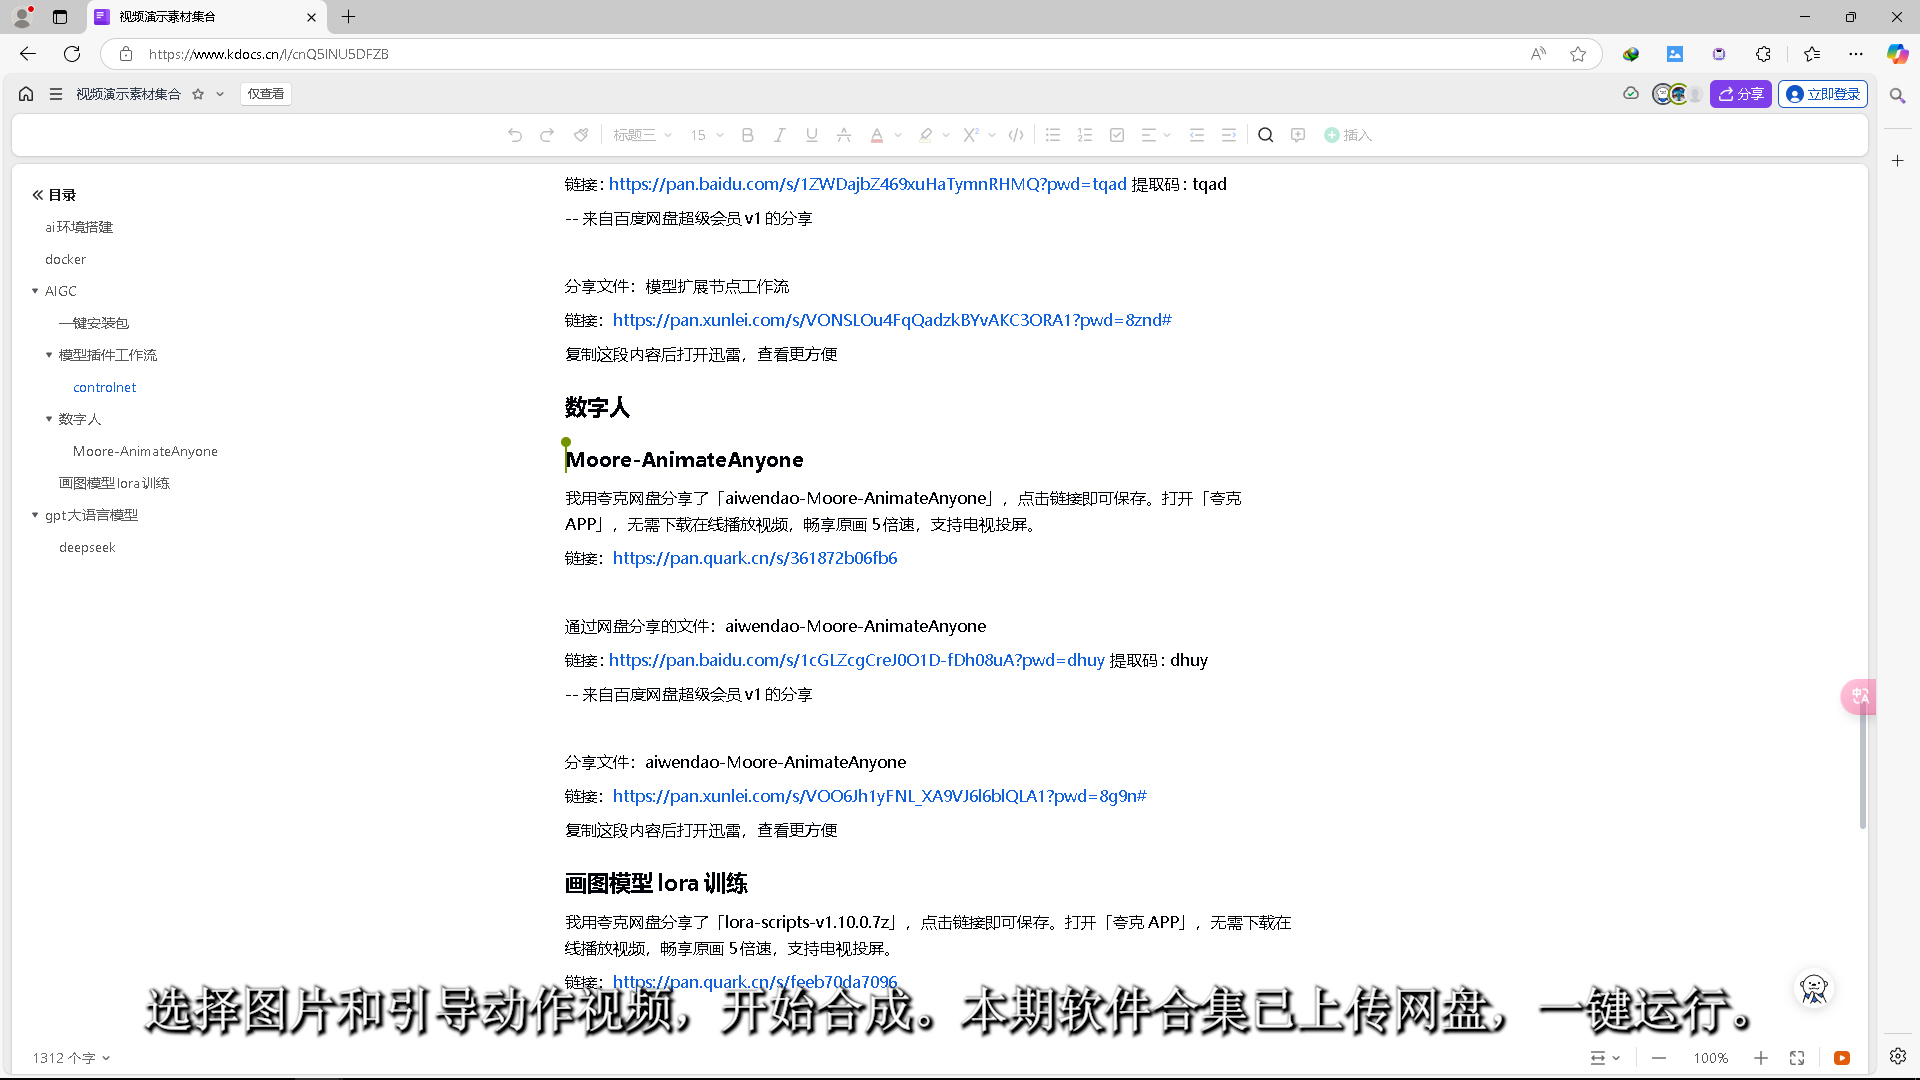Screen dimensions: 1920x1080
Task: Click the orange presentation play icon
Action: tap(1842, 1058)
